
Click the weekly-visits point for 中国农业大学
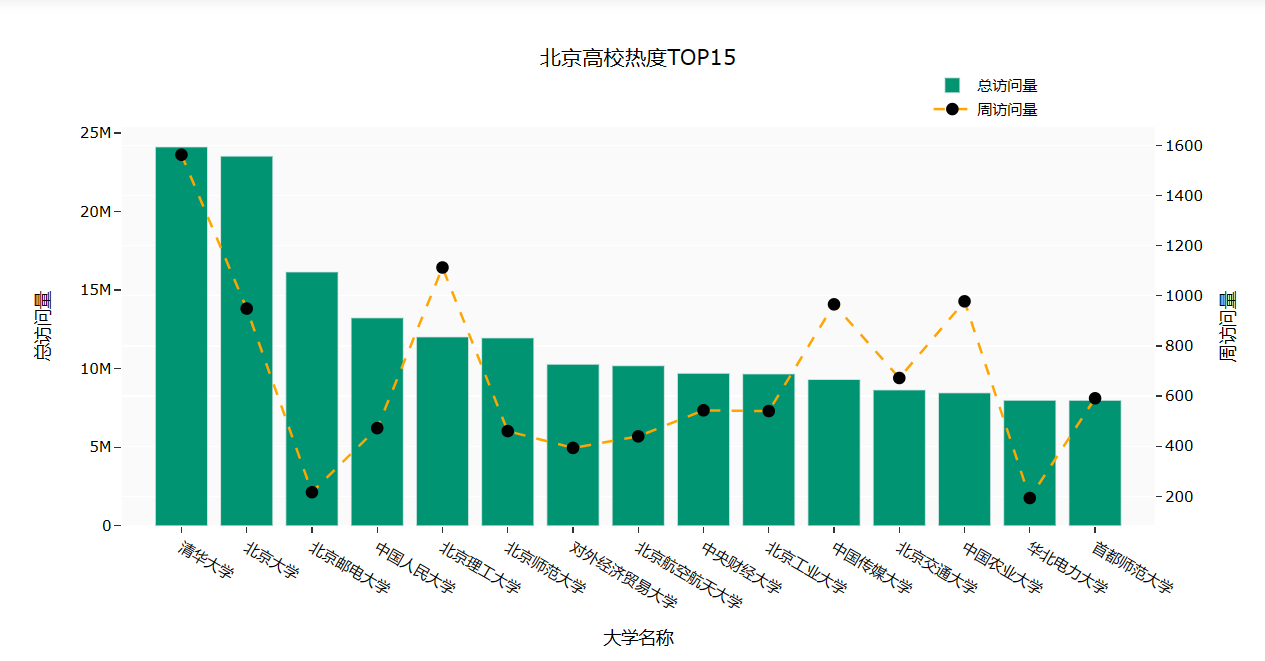pyautogui.click(x=964, y=301)
